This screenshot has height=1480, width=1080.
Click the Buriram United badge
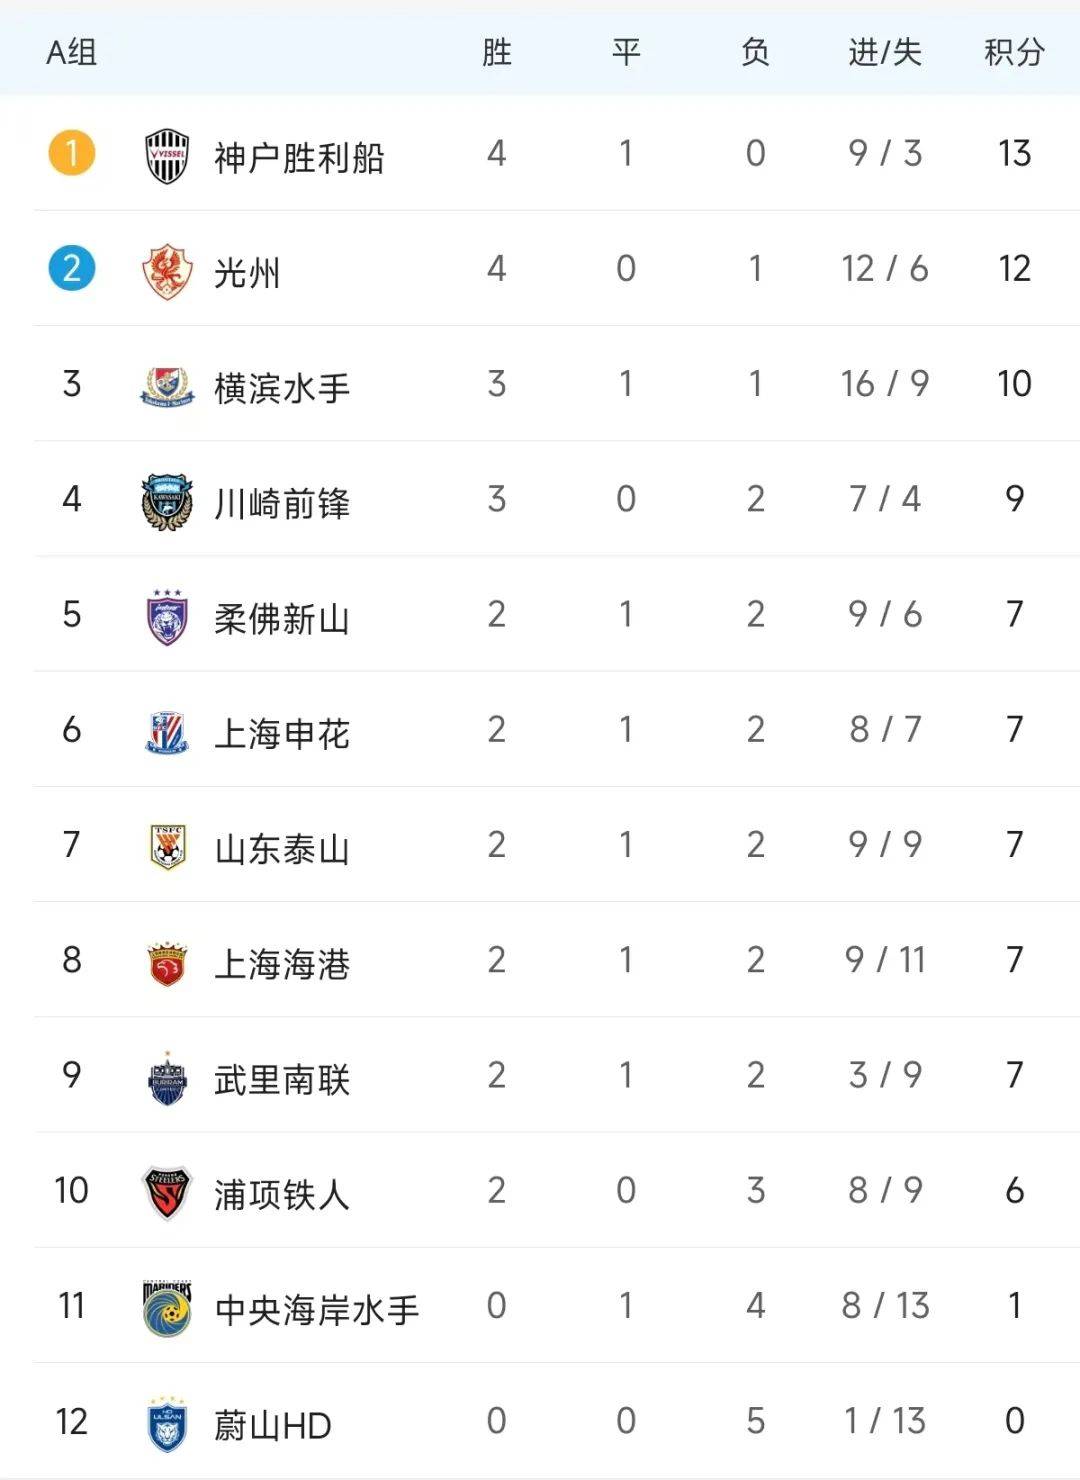click(x=167, y=1078)
